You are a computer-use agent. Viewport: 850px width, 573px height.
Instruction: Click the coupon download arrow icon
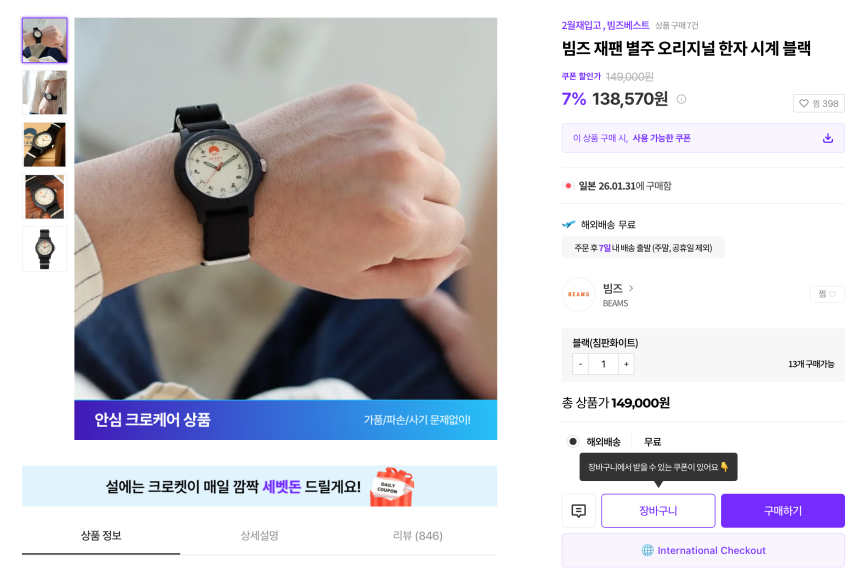827,138
